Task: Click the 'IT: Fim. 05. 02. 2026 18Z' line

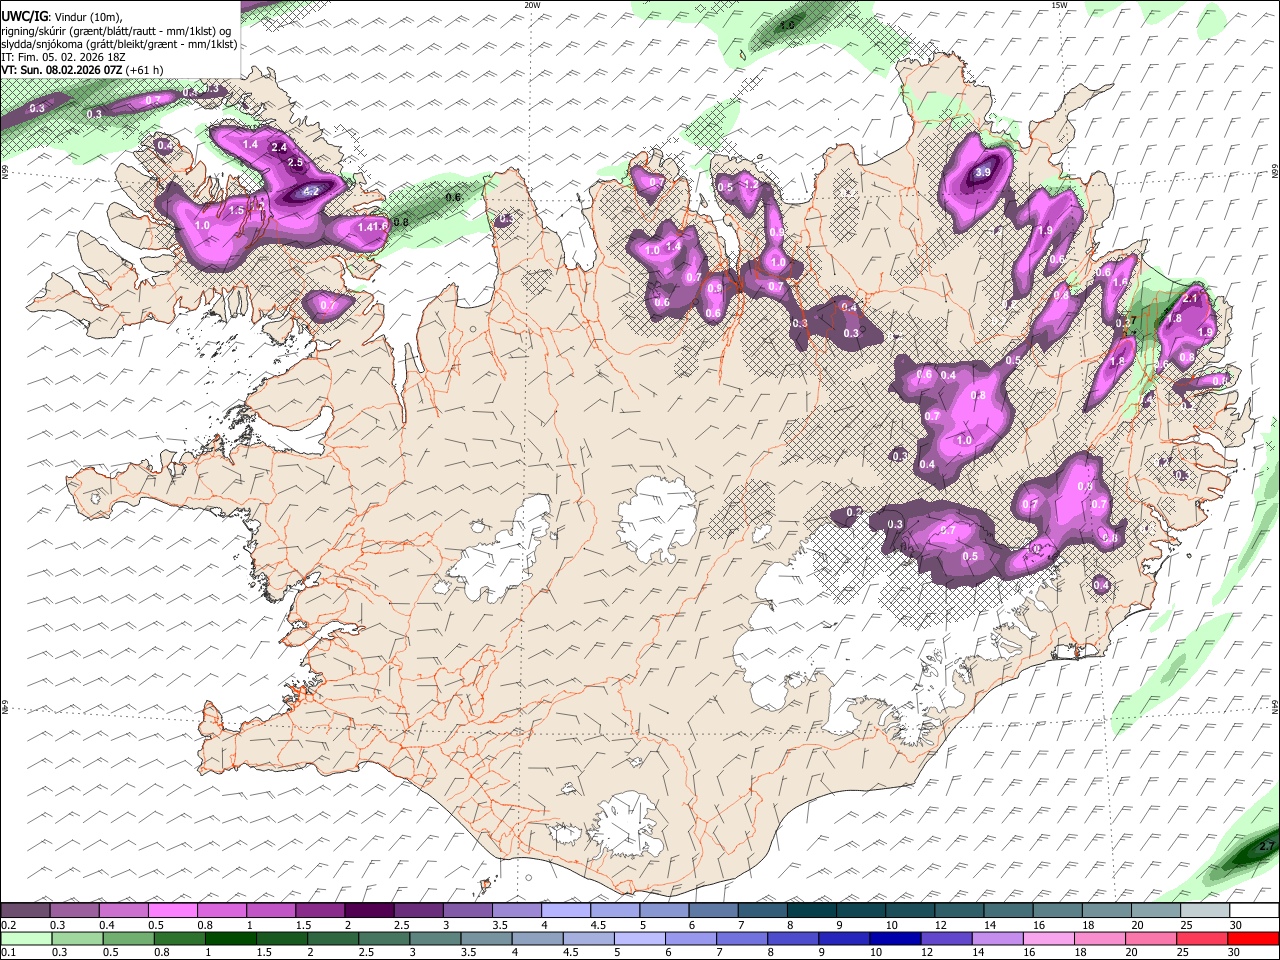Action: (63, 57)
